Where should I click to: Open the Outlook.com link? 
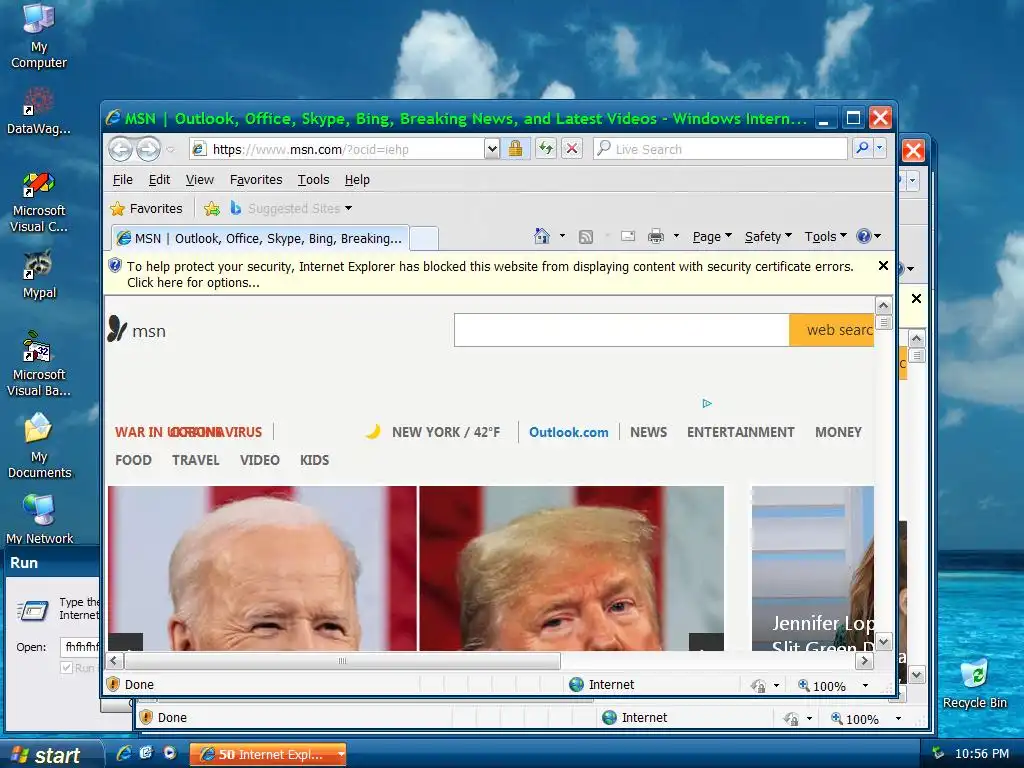[568, 432]
